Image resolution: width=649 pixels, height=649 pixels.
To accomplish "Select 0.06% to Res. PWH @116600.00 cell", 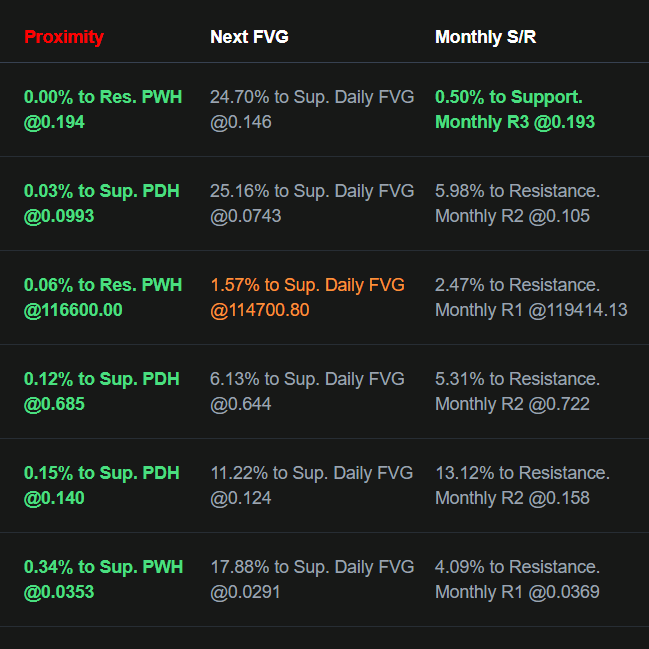I will [103, 298].
